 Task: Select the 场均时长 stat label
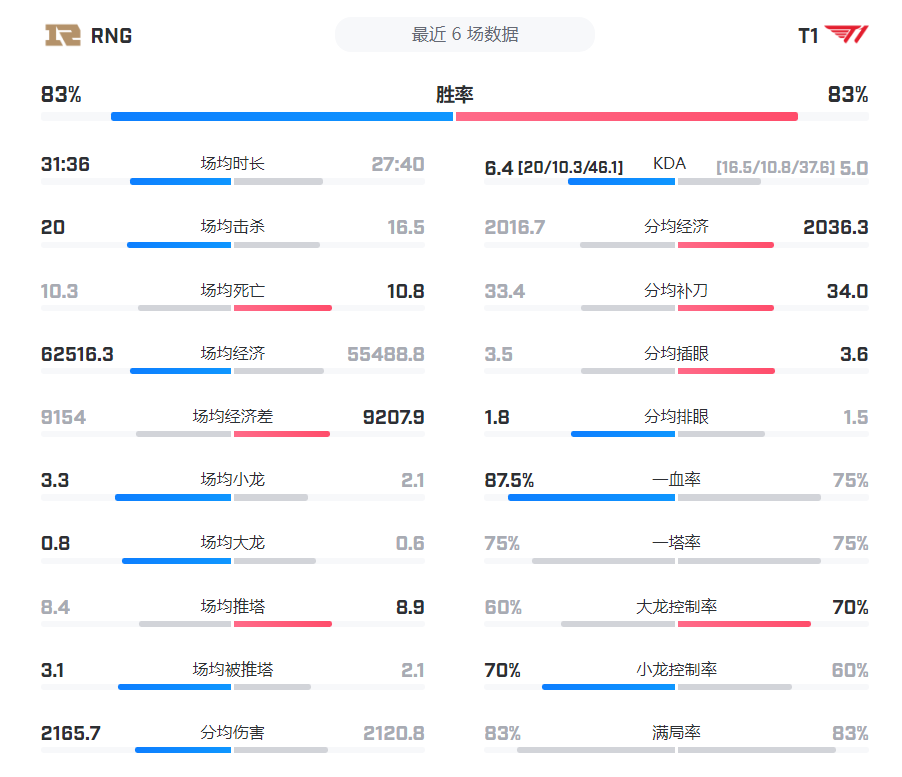coord(232,164)
